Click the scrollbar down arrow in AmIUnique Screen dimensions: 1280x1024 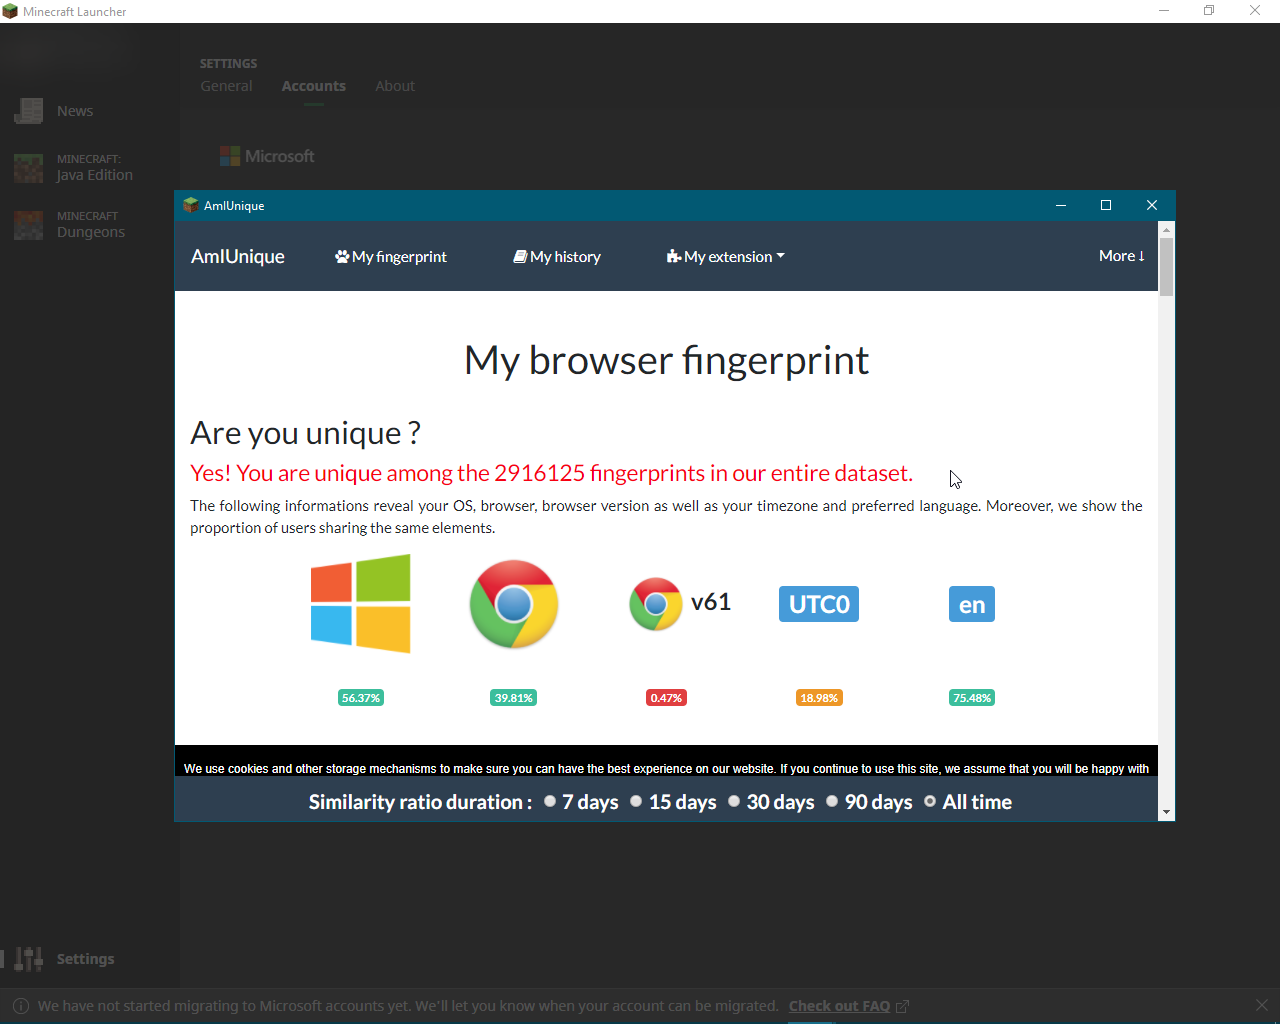point(1166,813)
